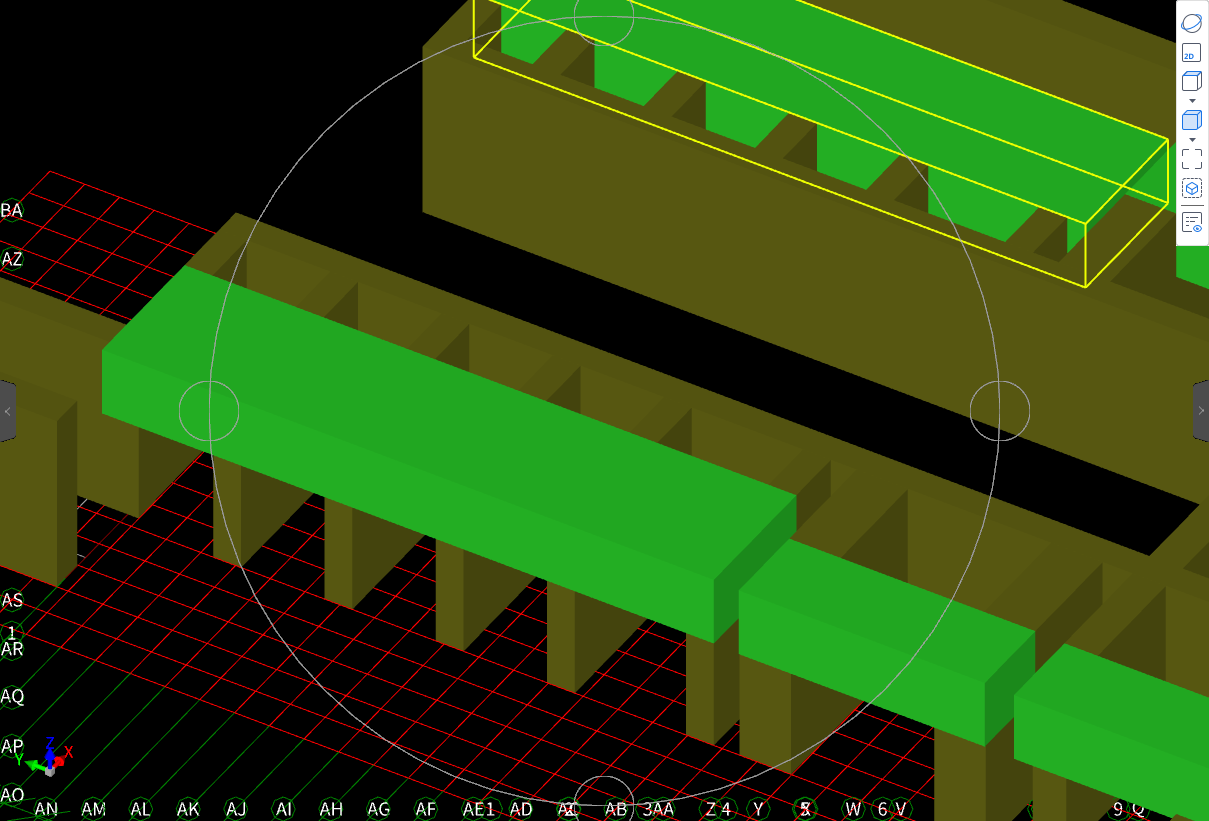Click grid label AR
Image resolution: width=1209 pixels, height=821 pixels.
[12, 649]
